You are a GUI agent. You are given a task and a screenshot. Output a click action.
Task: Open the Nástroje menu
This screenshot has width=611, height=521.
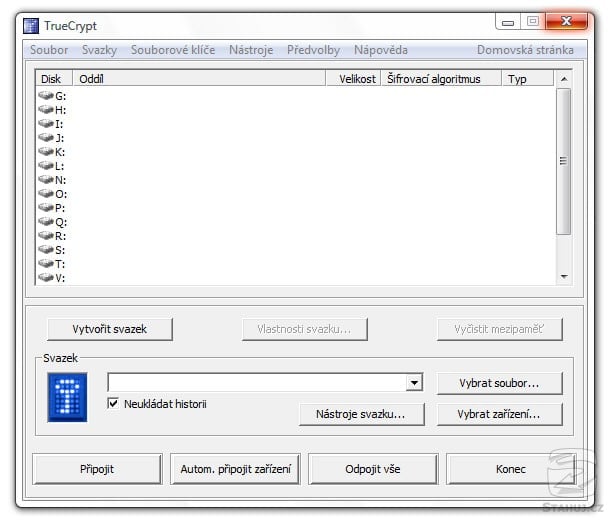[251, 50]
